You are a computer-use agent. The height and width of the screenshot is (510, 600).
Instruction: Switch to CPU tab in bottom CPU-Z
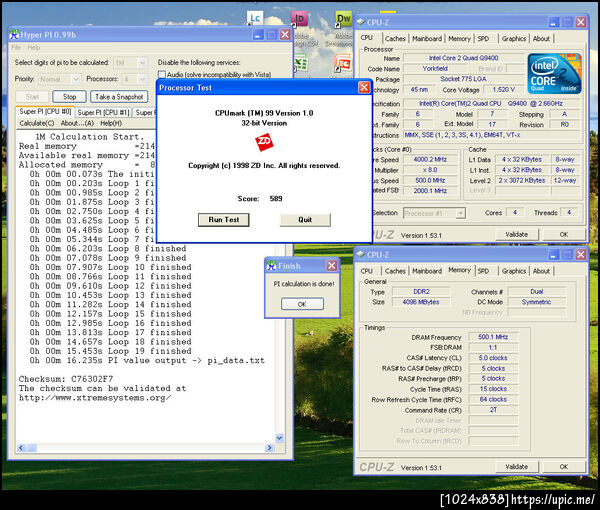tap(367, 271)
